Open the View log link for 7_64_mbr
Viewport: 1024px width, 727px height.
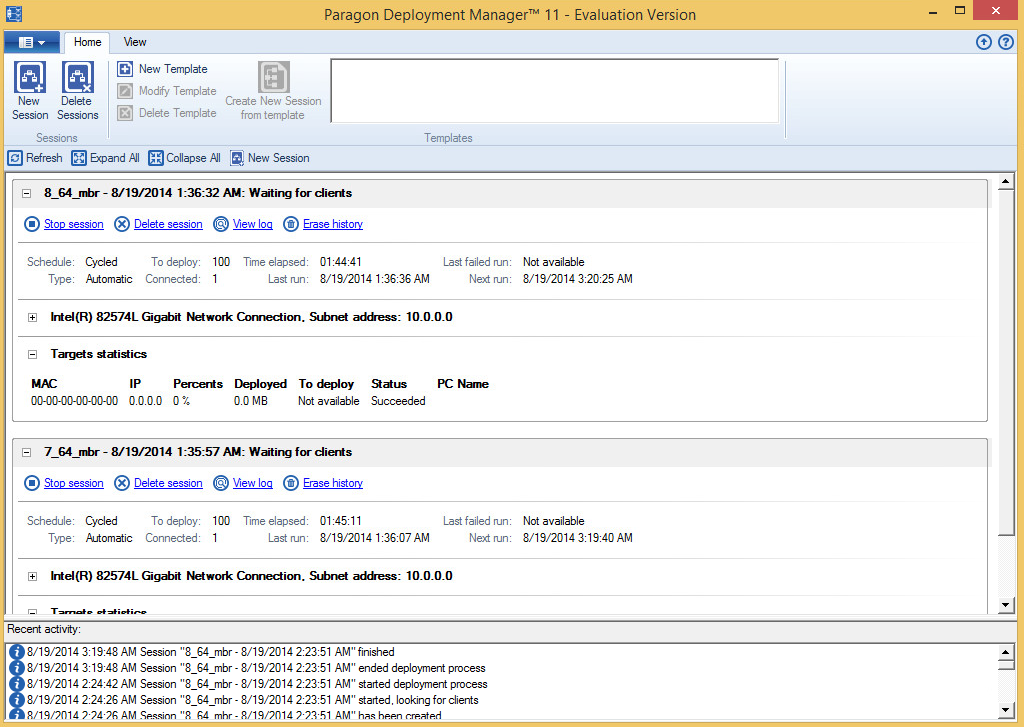click(253, 483)
